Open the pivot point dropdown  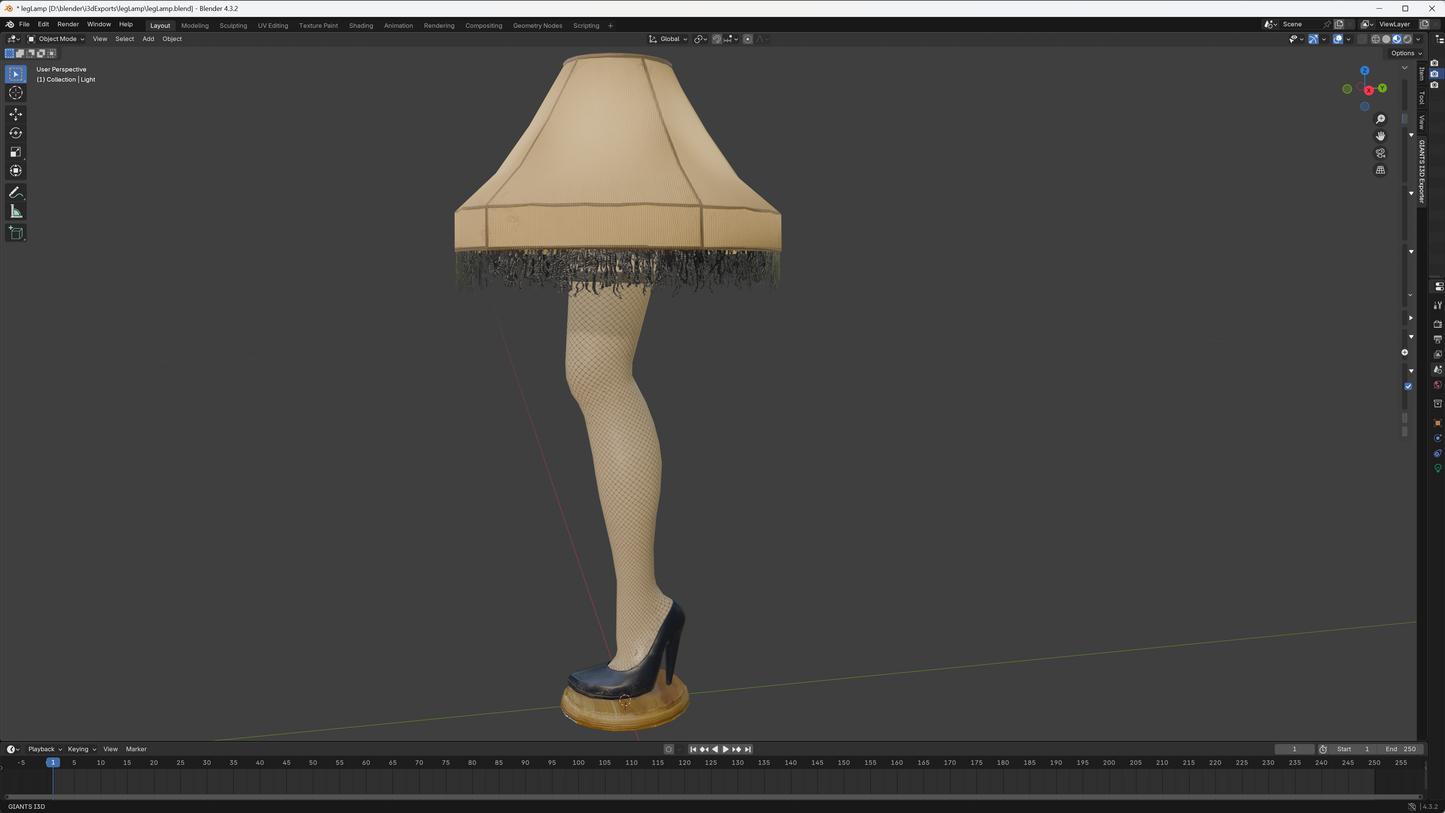pyautogui.click(x=700, y=39)
